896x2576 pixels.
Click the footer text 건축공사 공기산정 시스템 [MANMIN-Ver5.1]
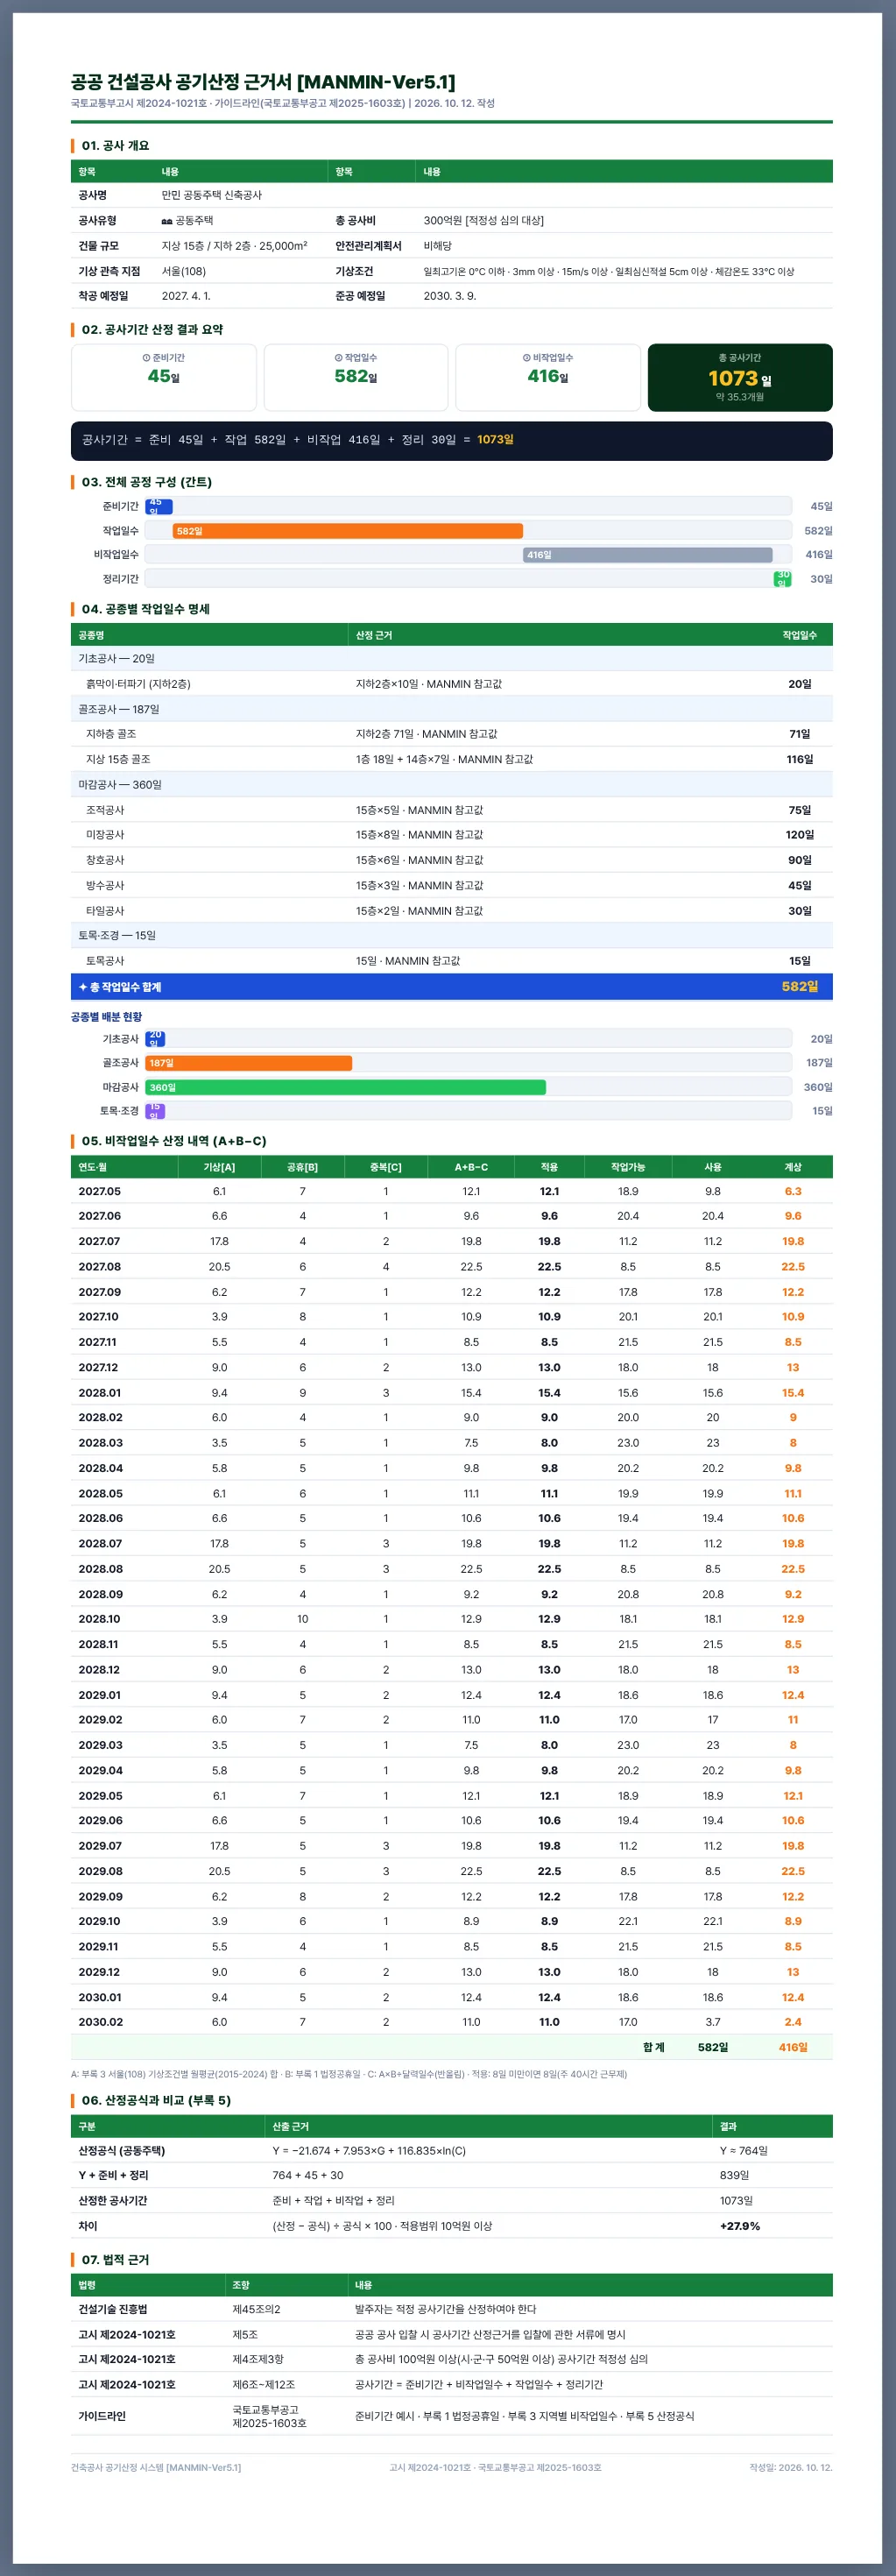[156, 2467]
